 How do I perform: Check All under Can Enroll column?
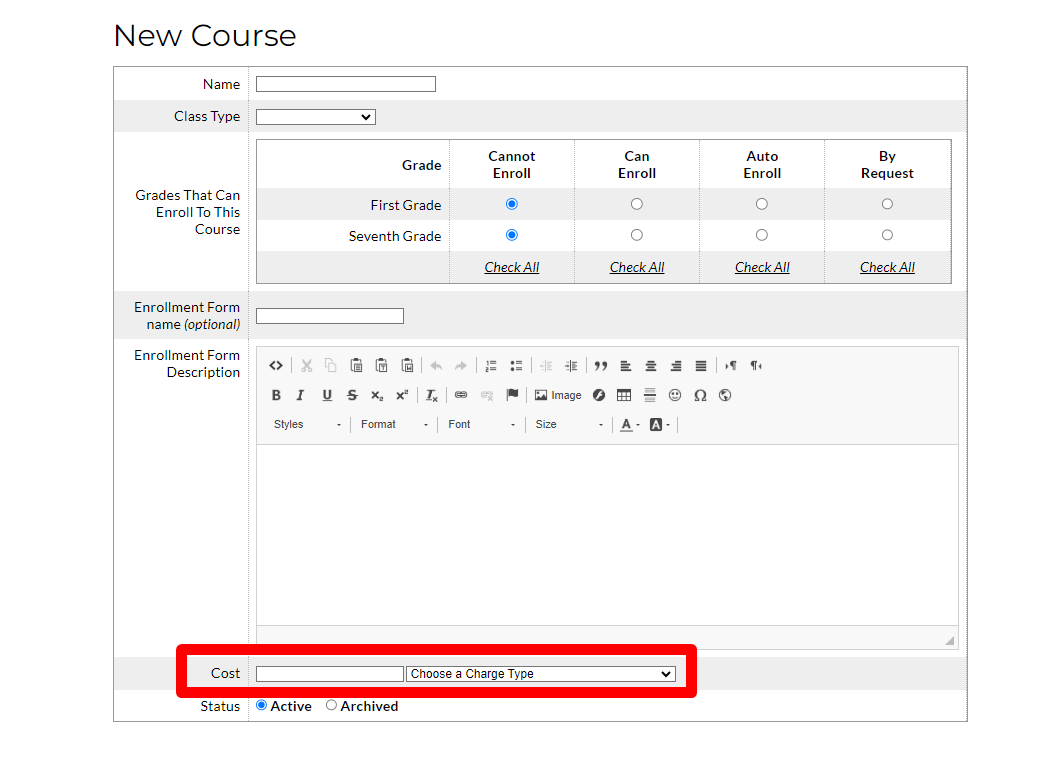tap(637, 267)
